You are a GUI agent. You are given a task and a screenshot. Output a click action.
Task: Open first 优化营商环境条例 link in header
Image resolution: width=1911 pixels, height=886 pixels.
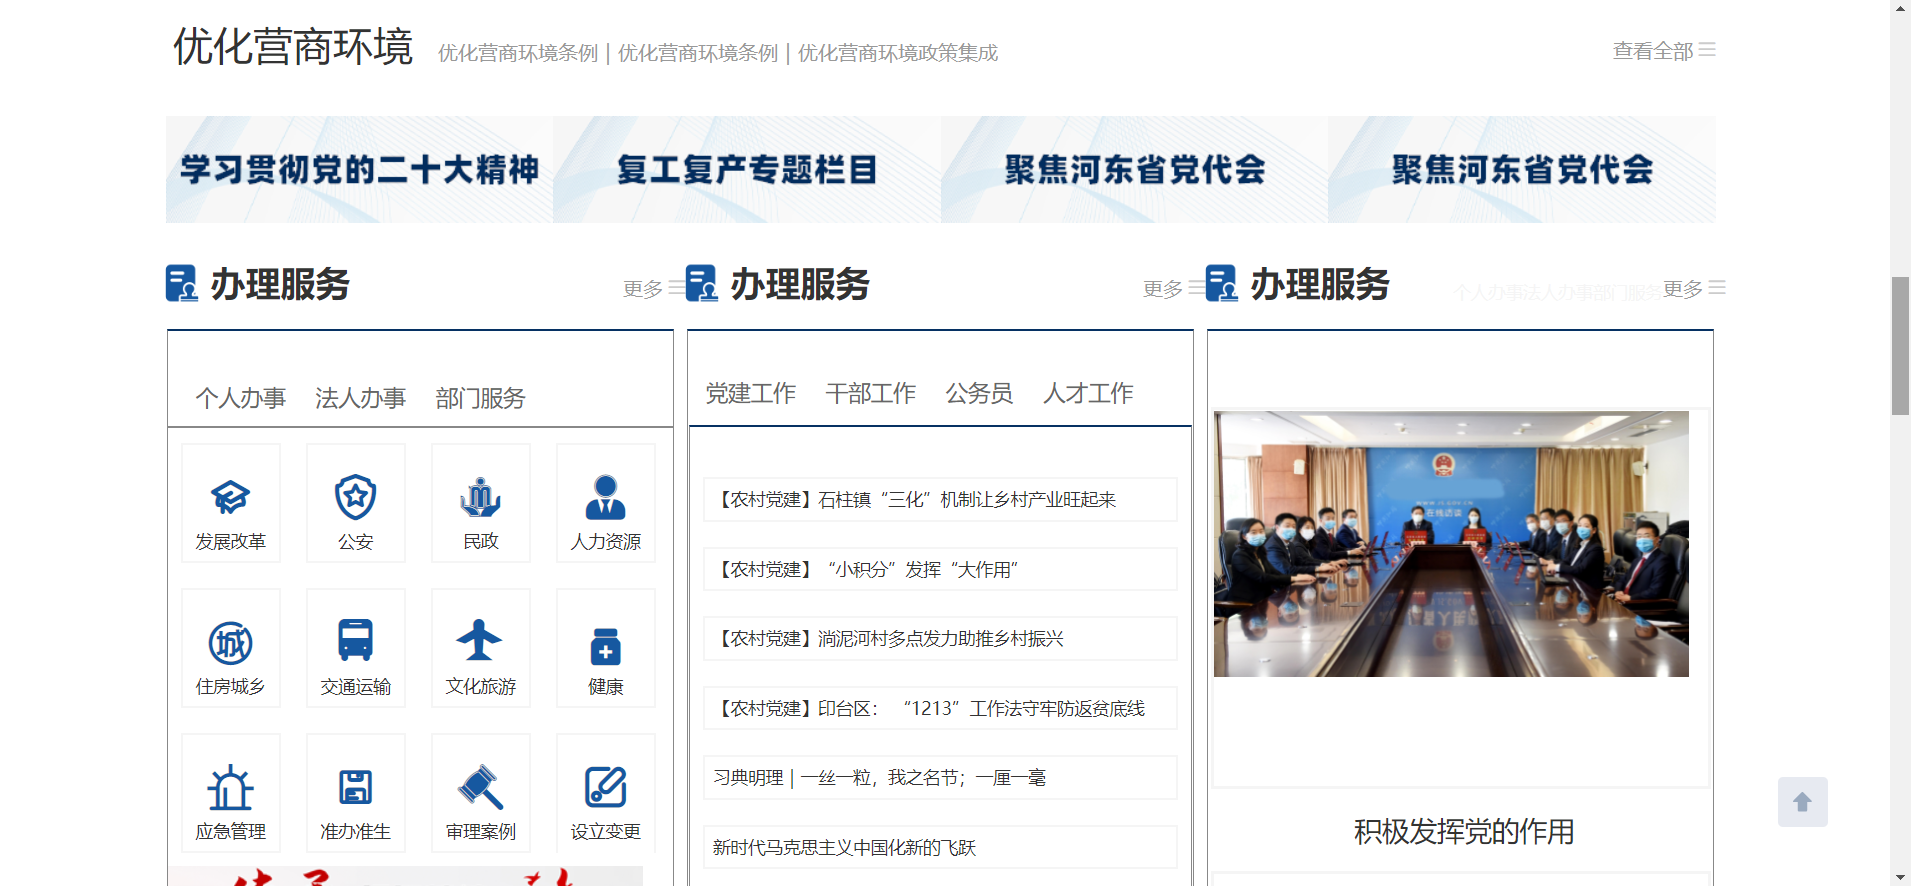point(518,53)
